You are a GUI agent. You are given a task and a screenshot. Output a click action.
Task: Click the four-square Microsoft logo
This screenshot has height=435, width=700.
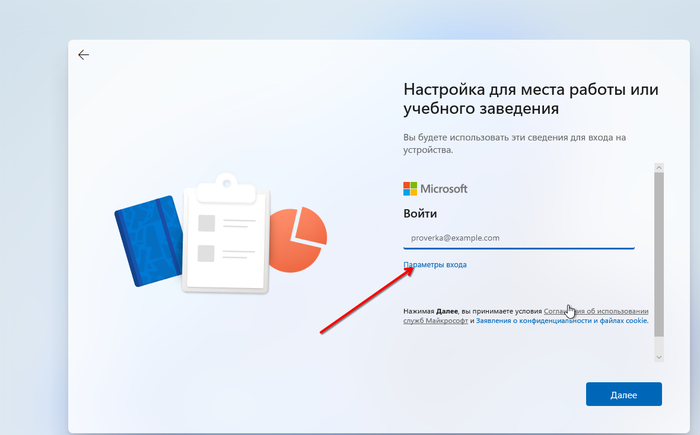tap(410, 188)
